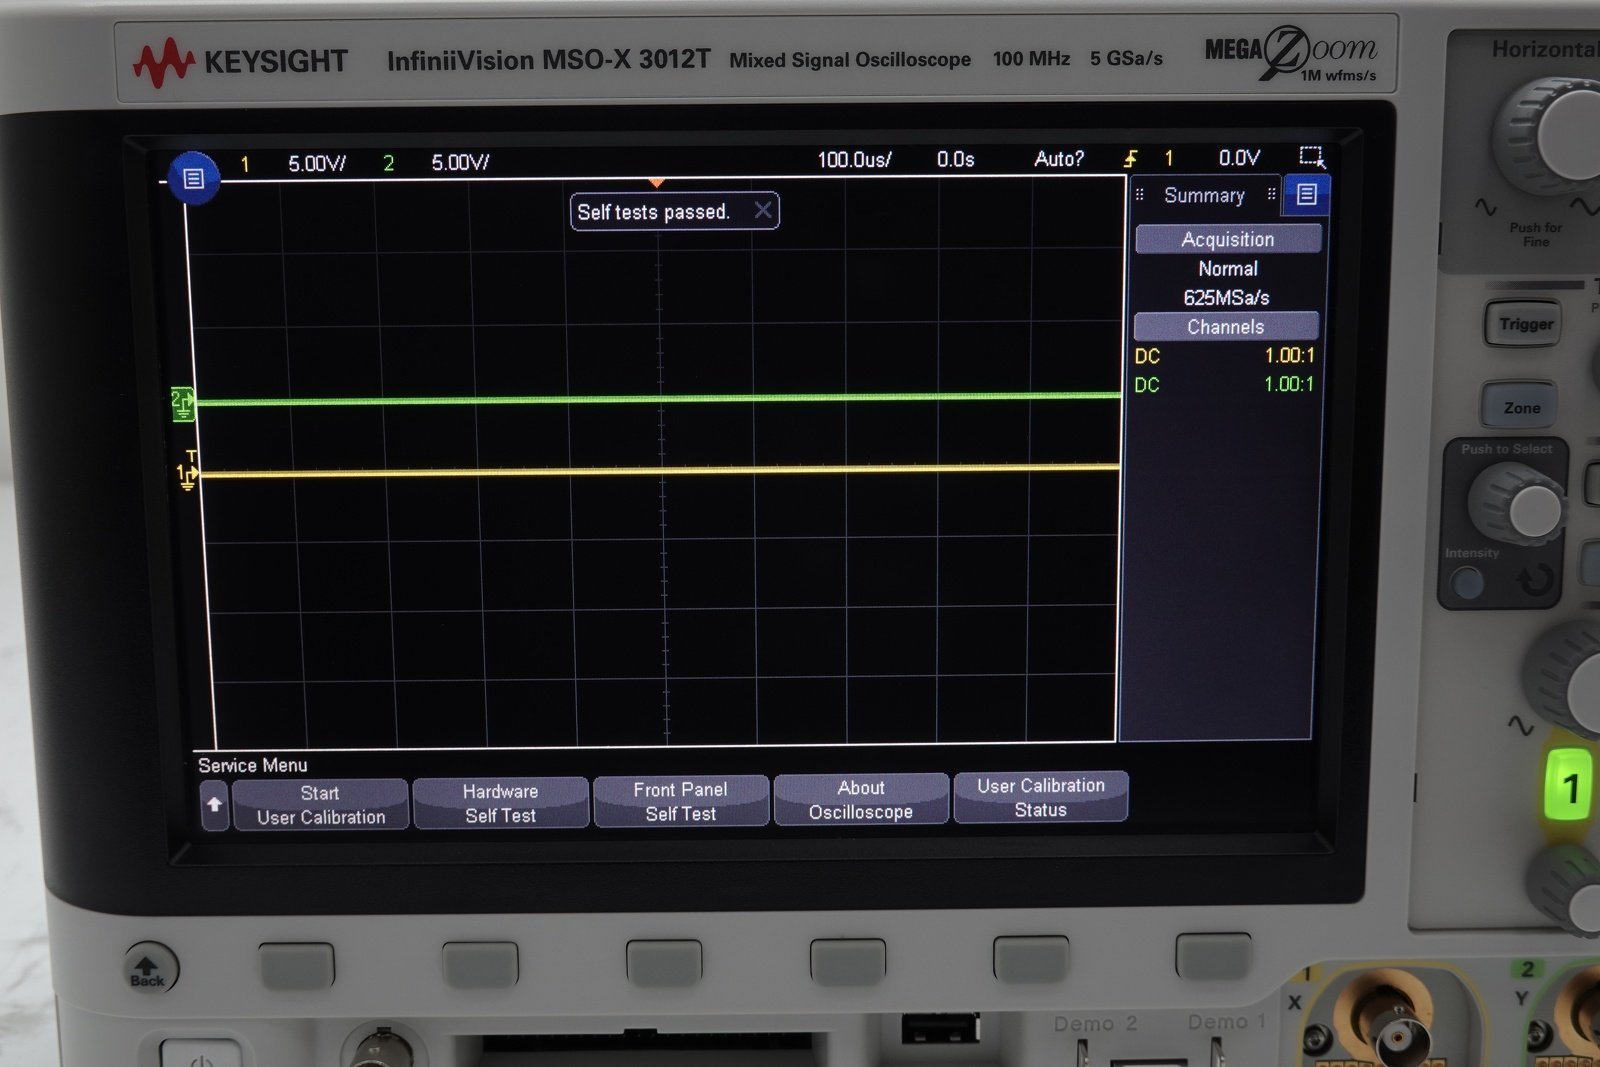Tap the physical Zone button
The height and width of the screenshot is (1067, 1600).
pos(1521,407)
